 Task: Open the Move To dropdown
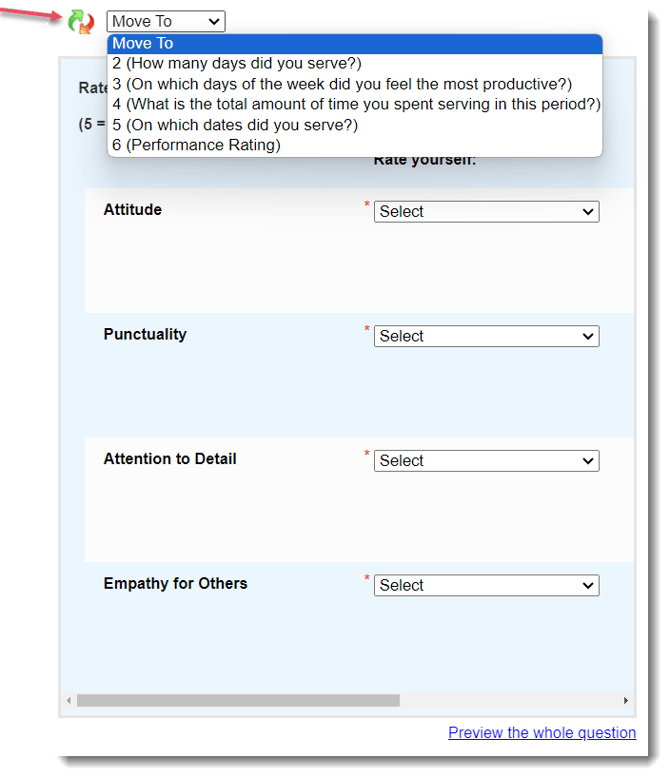(166, 21)
